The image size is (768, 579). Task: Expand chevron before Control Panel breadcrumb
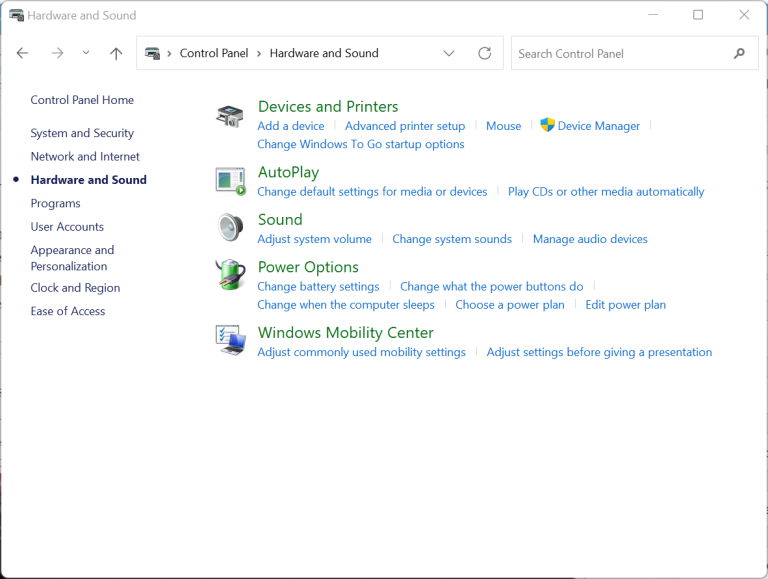(169, 53)
